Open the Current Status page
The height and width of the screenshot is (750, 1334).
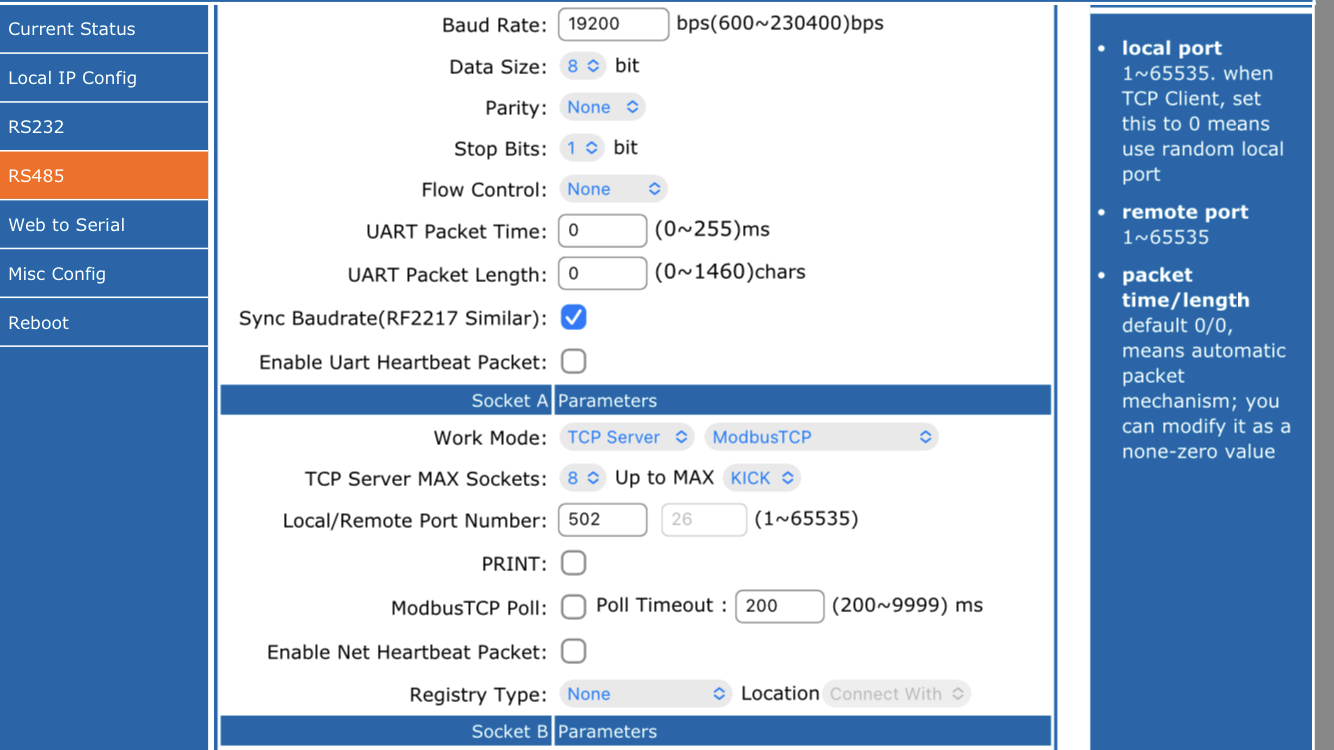pyautogui.click(x=104, y=29)
